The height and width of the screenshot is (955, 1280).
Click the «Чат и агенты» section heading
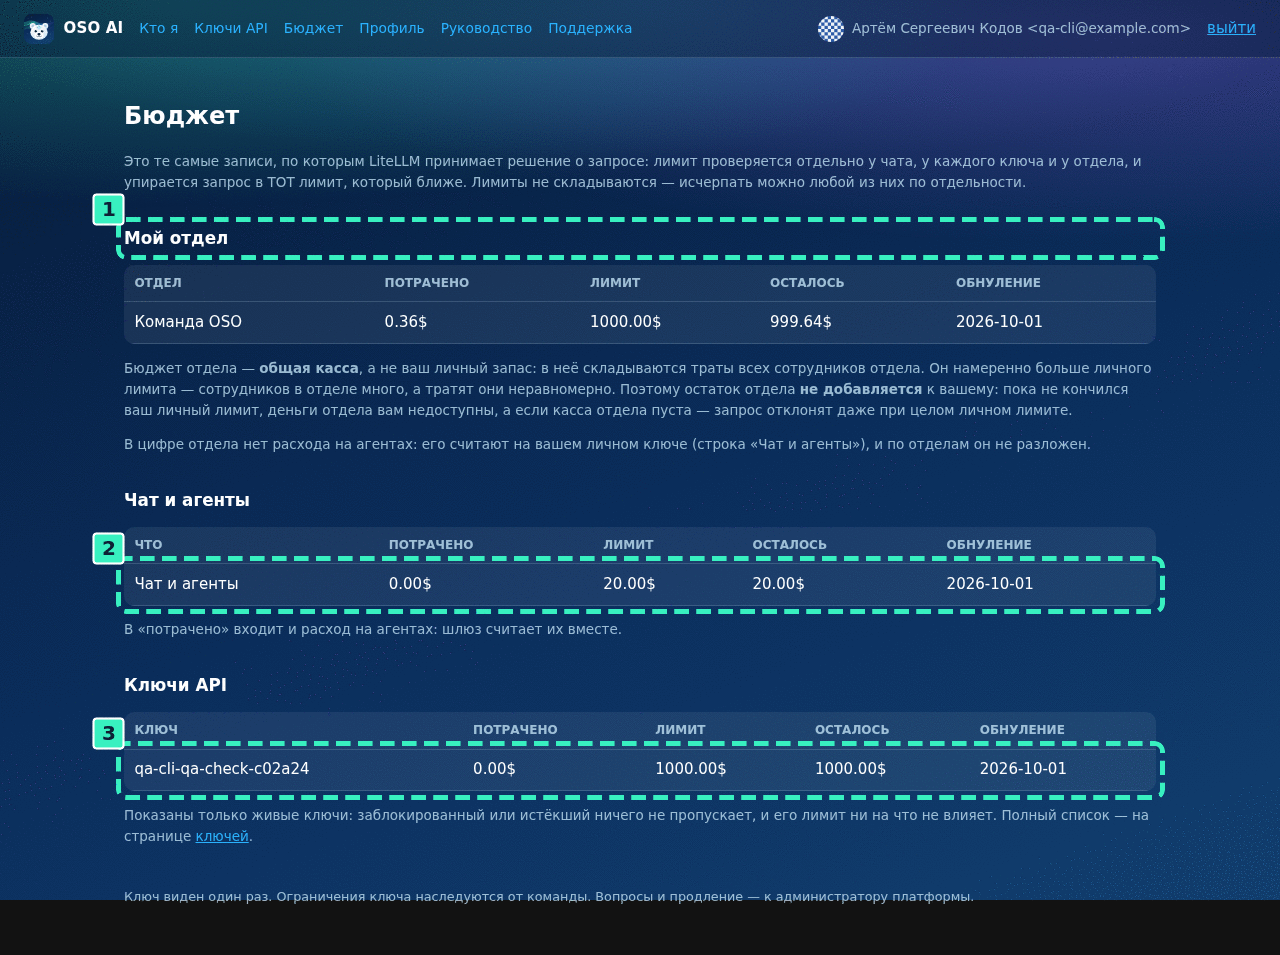point(187,500)
